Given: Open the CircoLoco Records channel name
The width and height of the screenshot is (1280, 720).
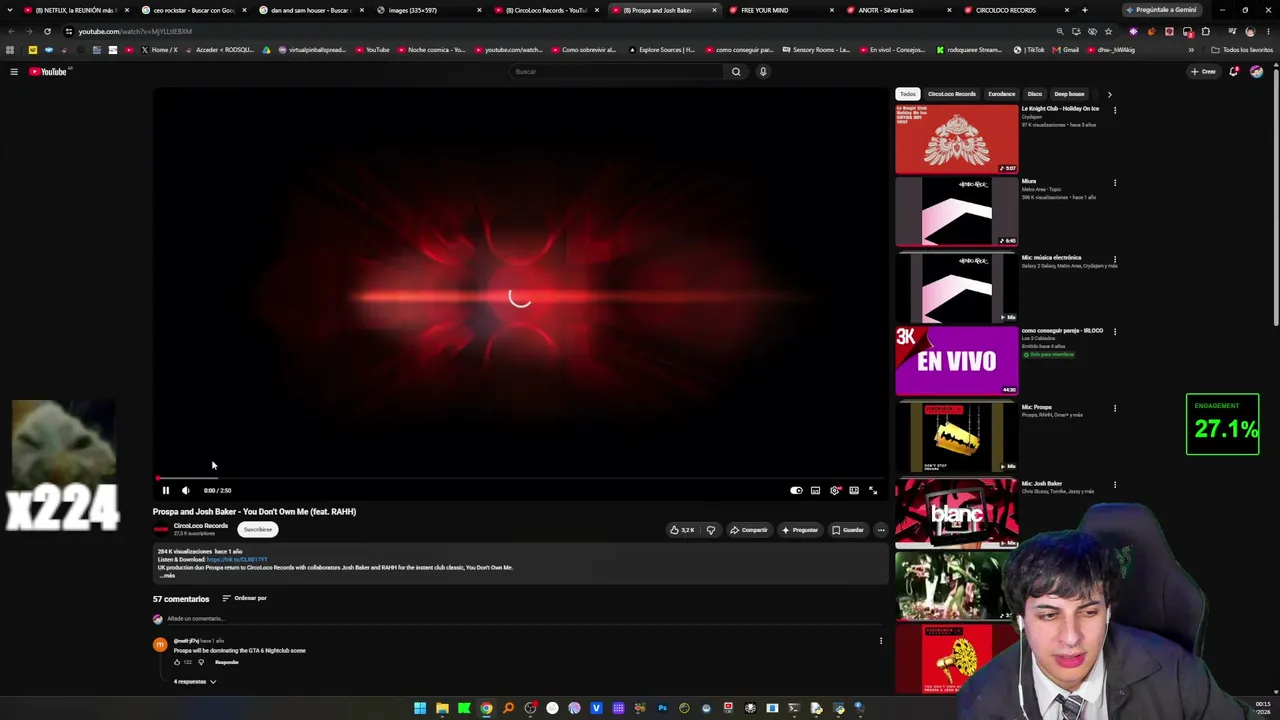Looking at the screenshot, I should (200, 526).
